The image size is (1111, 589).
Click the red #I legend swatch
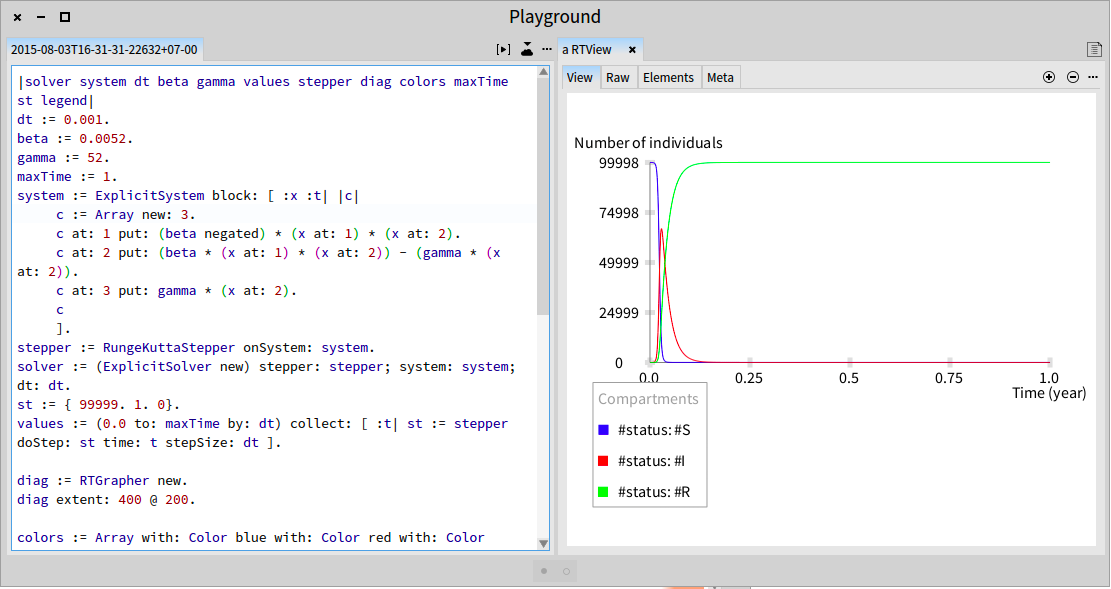(x=604, y=461)
